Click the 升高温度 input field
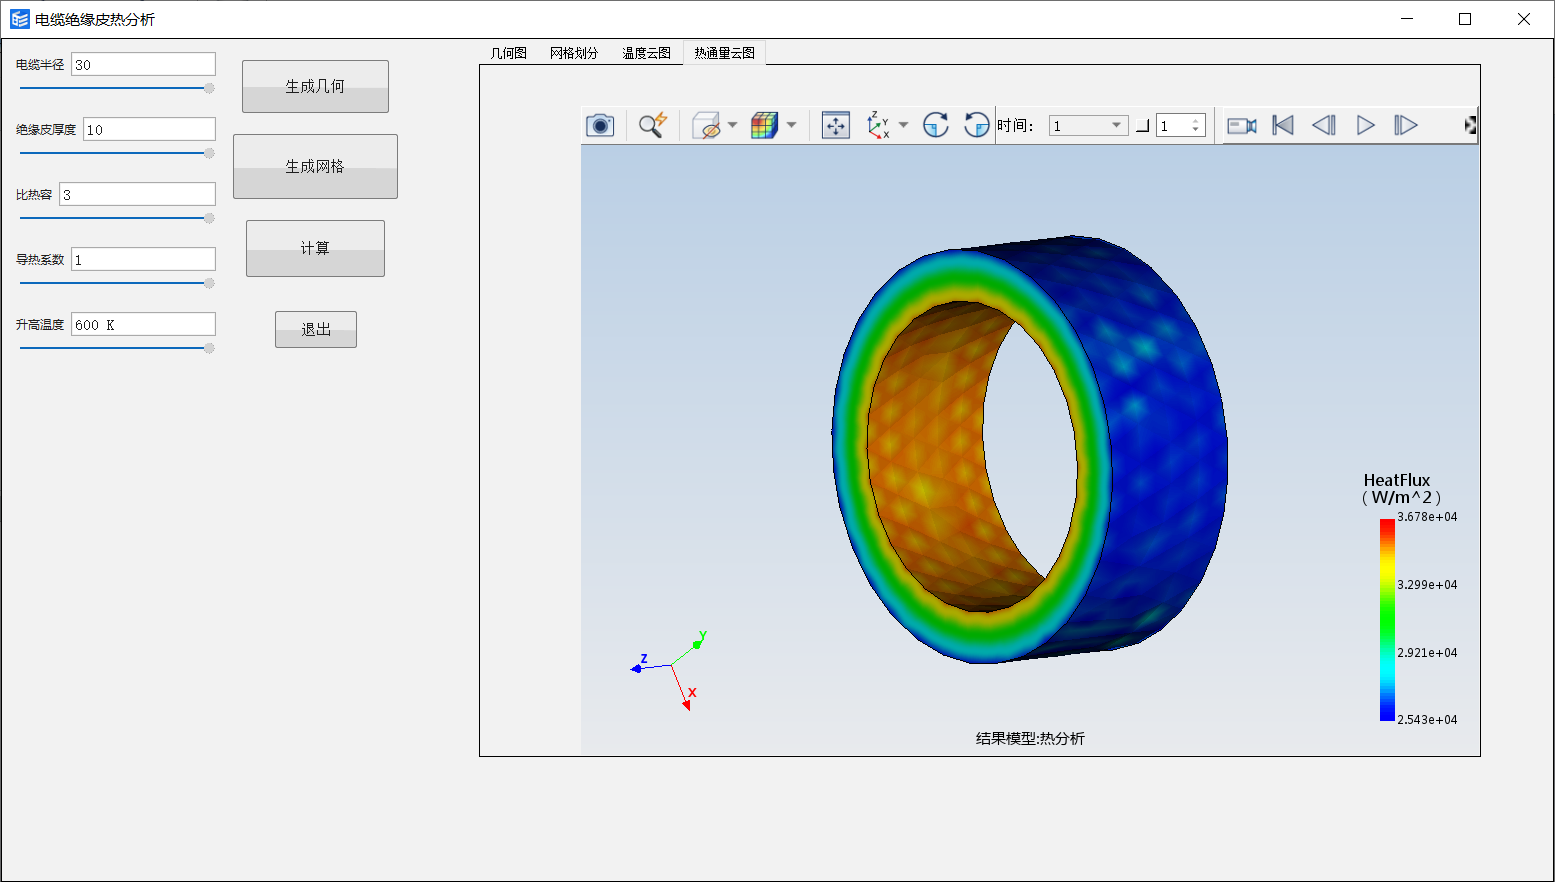Image resolution: width=1555 pixels, height=882 pixels. (143, 324)
